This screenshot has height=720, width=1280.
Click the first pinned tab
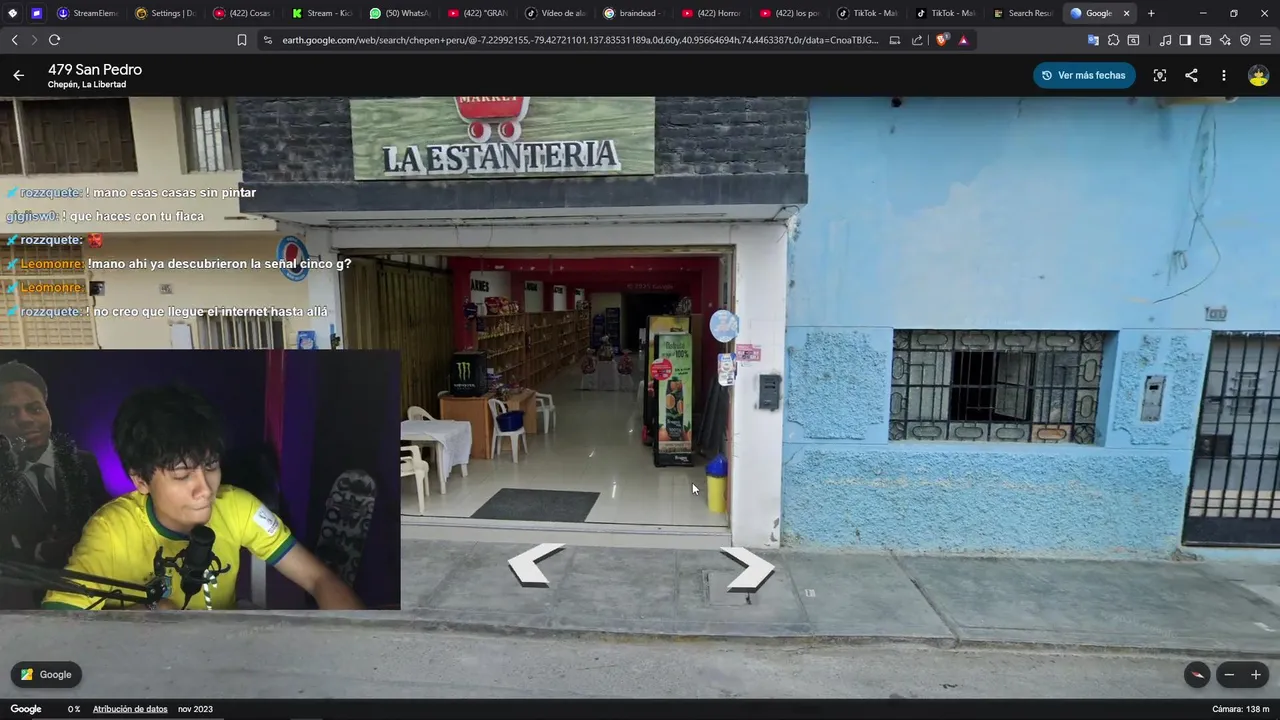[12, 13]
